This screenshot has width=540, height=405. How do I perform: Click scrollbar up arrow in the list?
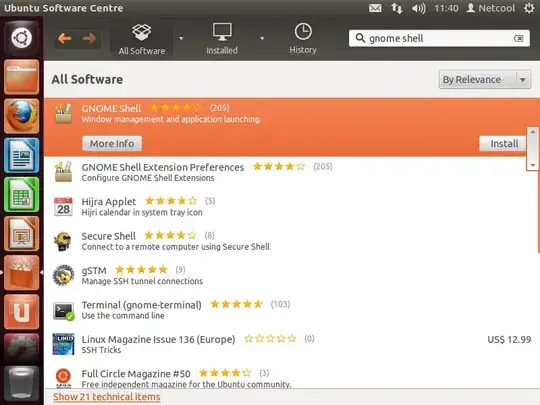(x=533, y=132)
